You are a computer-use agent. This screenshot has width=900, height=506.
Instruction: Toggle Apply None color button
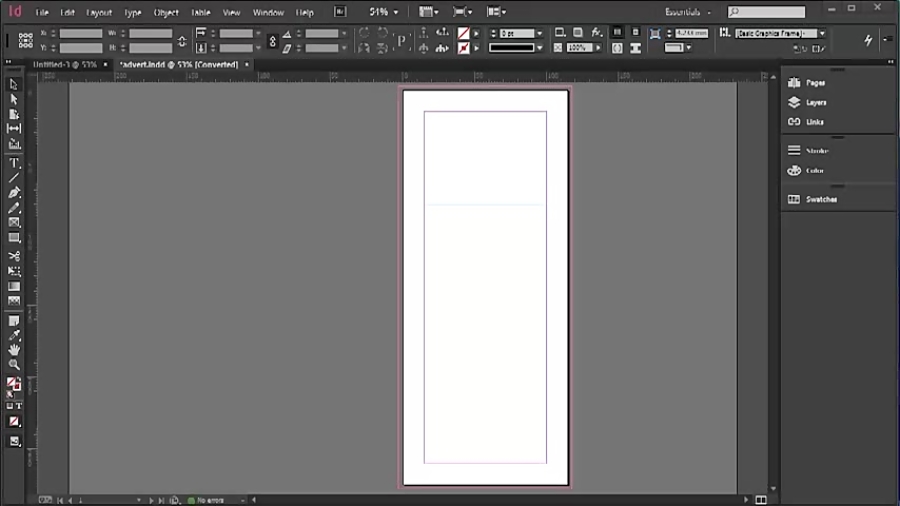click(14, 422)
